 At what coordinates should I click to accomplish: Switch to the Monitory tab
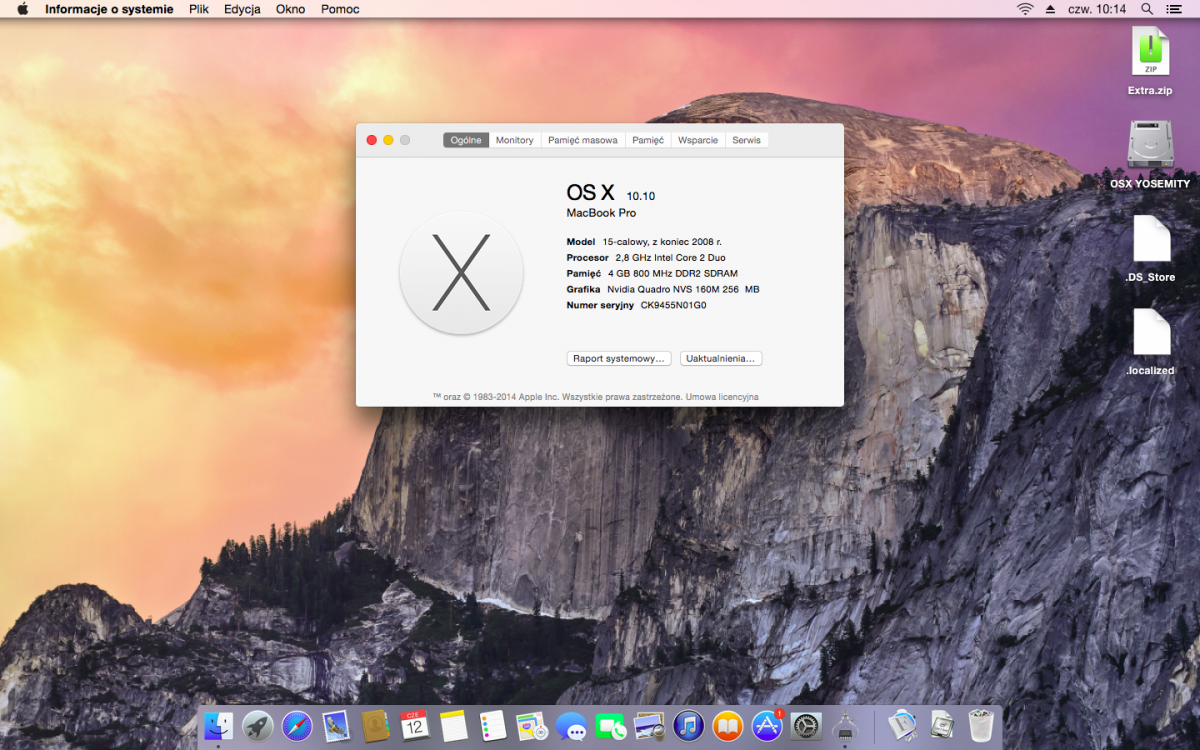click(515, 140)
